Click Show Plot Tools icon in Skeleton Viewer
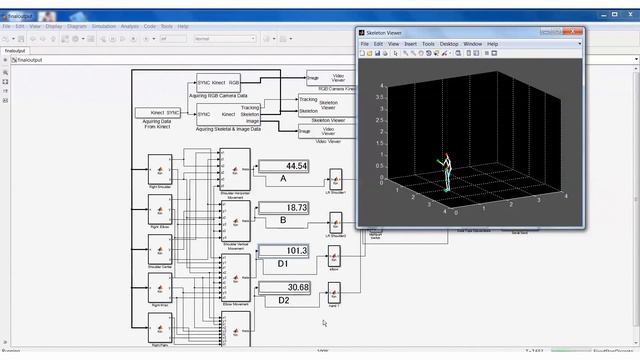640x360 pixels. pos(494,53)
